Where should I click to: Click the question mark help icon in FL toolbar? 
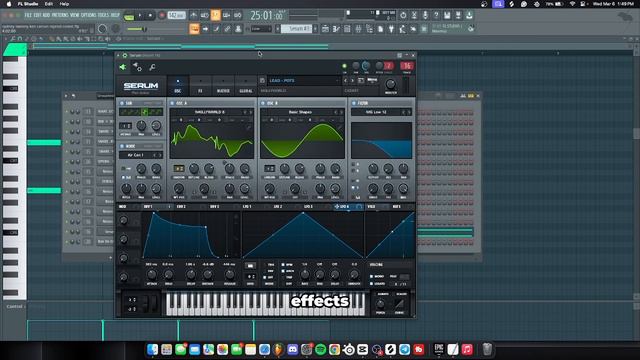436,15
